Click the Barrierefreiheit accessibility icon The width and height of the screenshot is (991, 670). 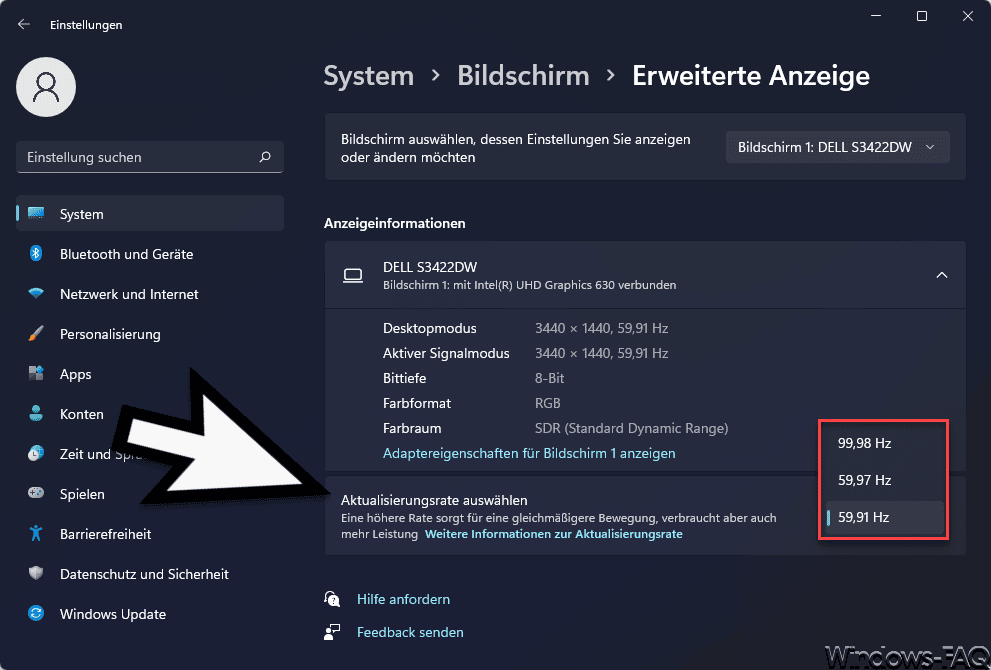coord(36,533)
